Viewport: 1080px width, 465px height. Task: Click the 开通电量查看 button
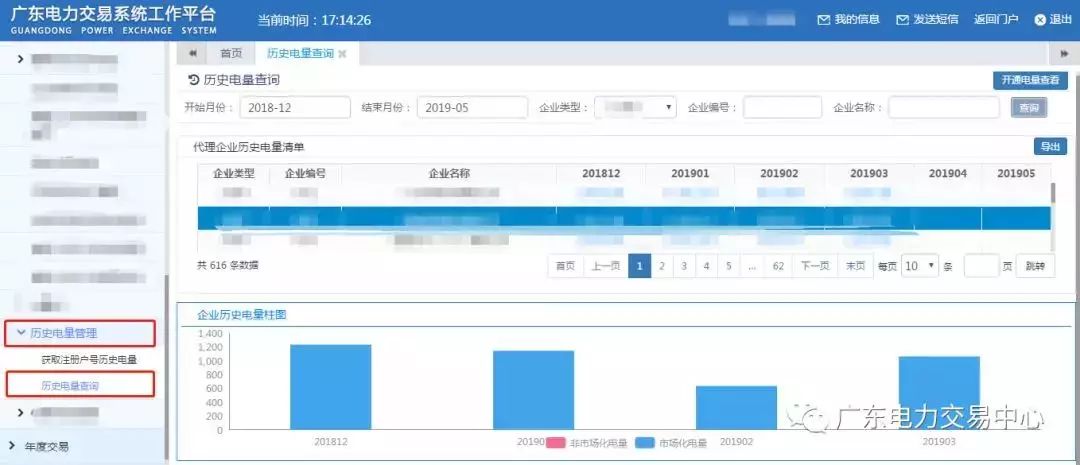1030,81
